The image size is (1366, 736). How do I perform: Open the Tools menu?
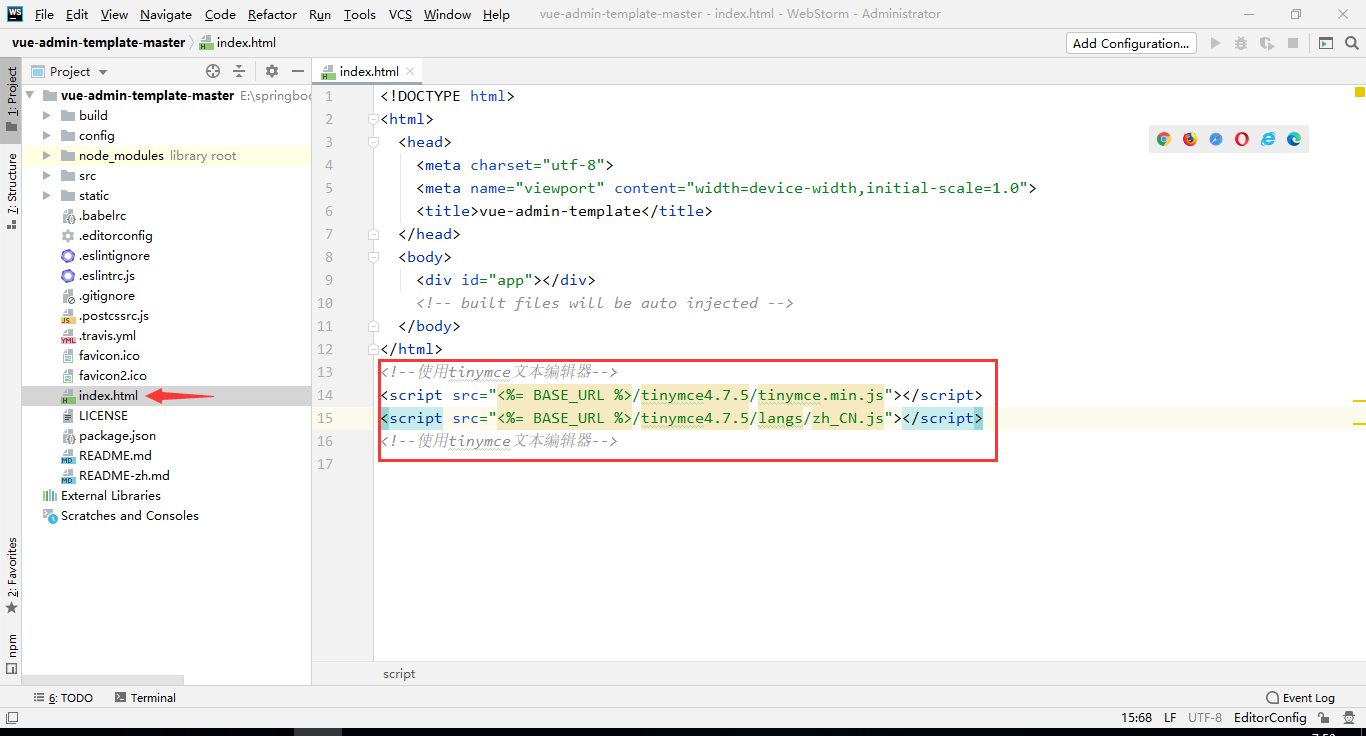[360, 14]
